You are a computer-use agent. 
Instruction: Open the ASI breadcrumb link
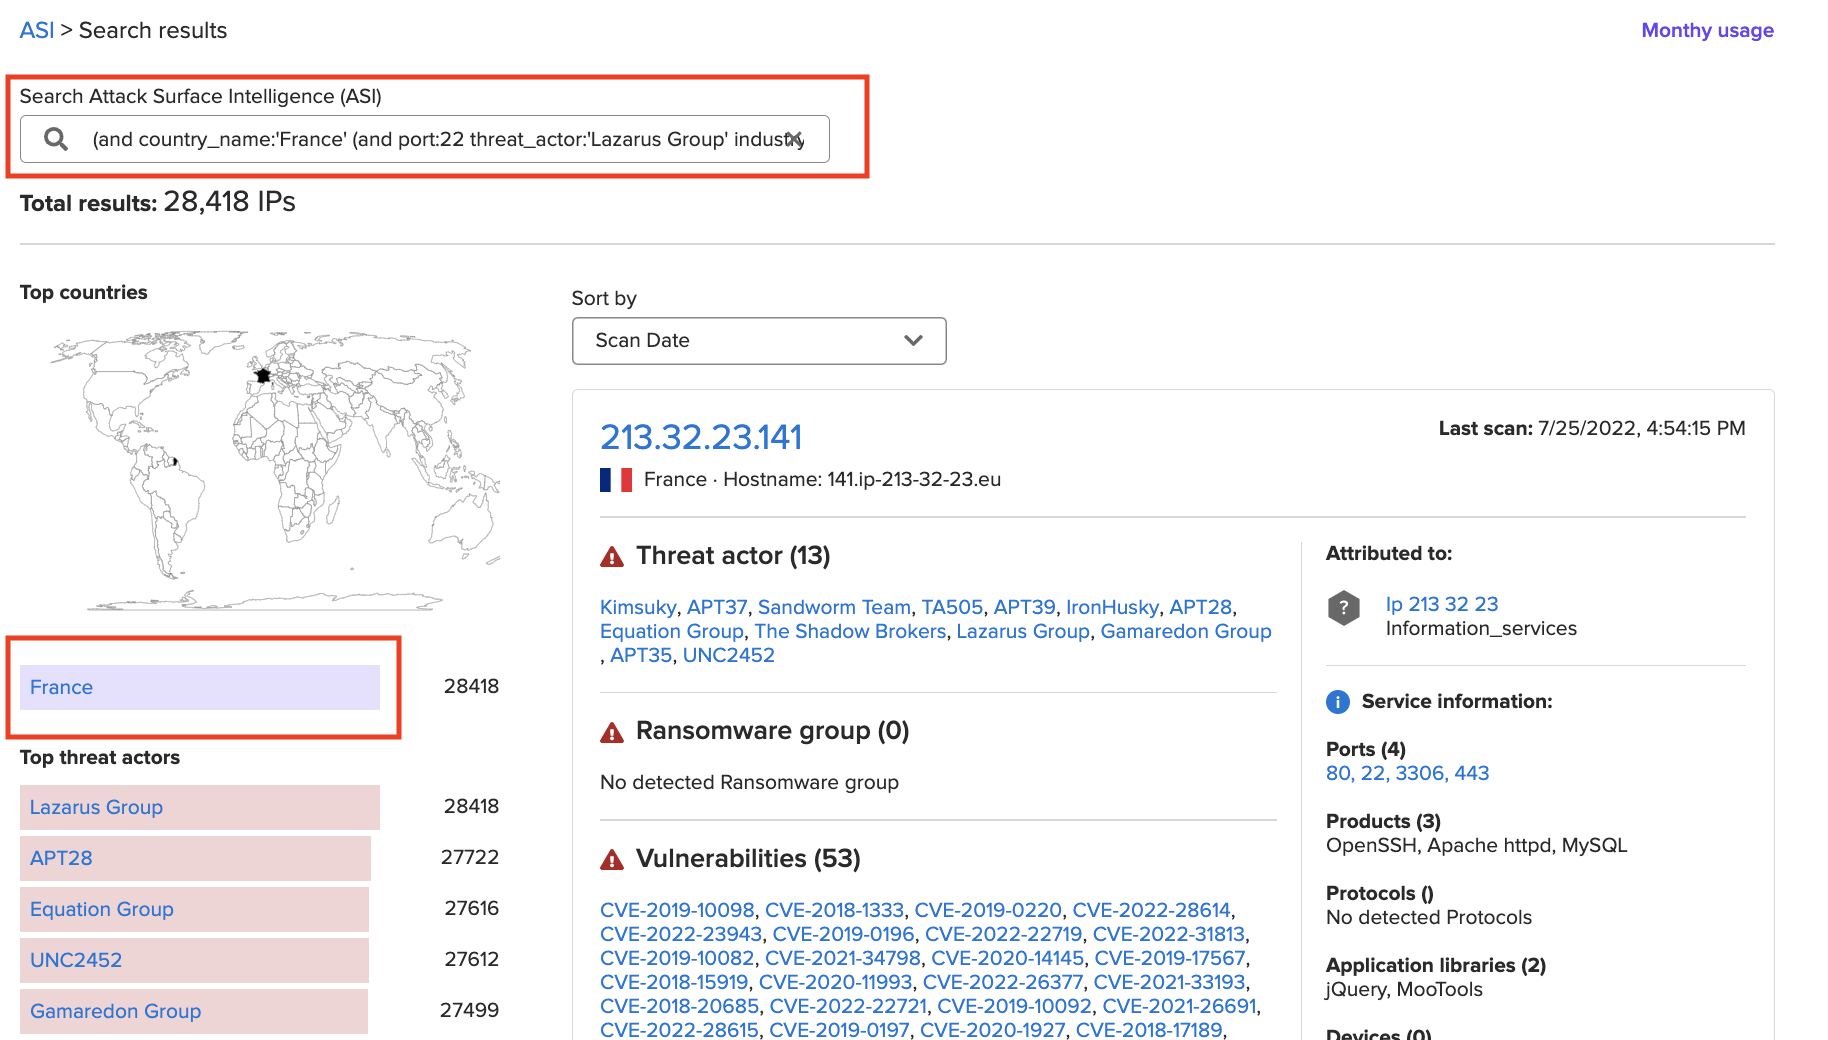click(x=37, y=30)
